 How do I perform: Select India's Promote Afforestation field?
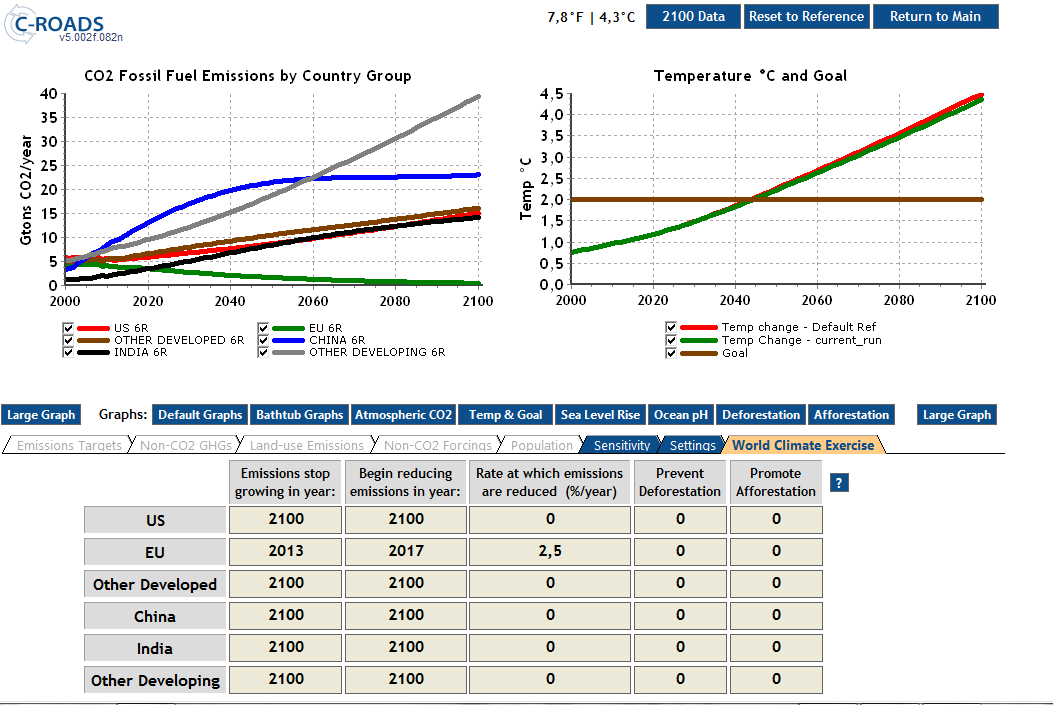776,647
